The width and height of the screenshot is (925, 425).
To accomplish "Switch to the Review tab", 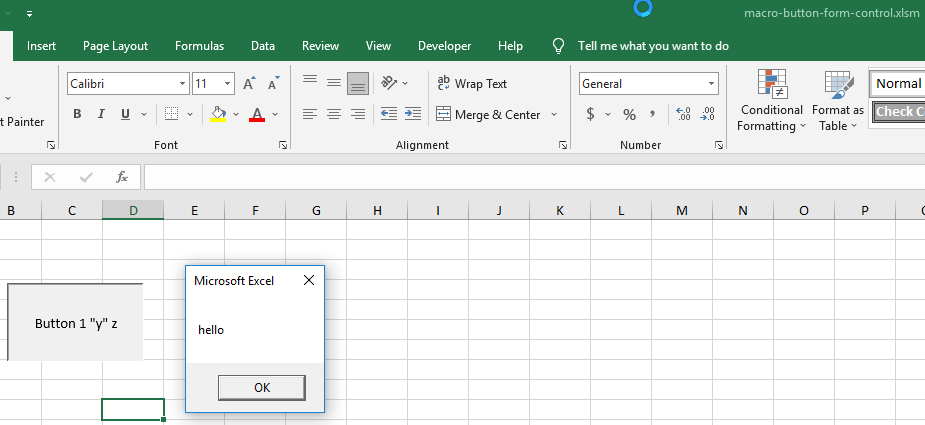I will 320,46.
